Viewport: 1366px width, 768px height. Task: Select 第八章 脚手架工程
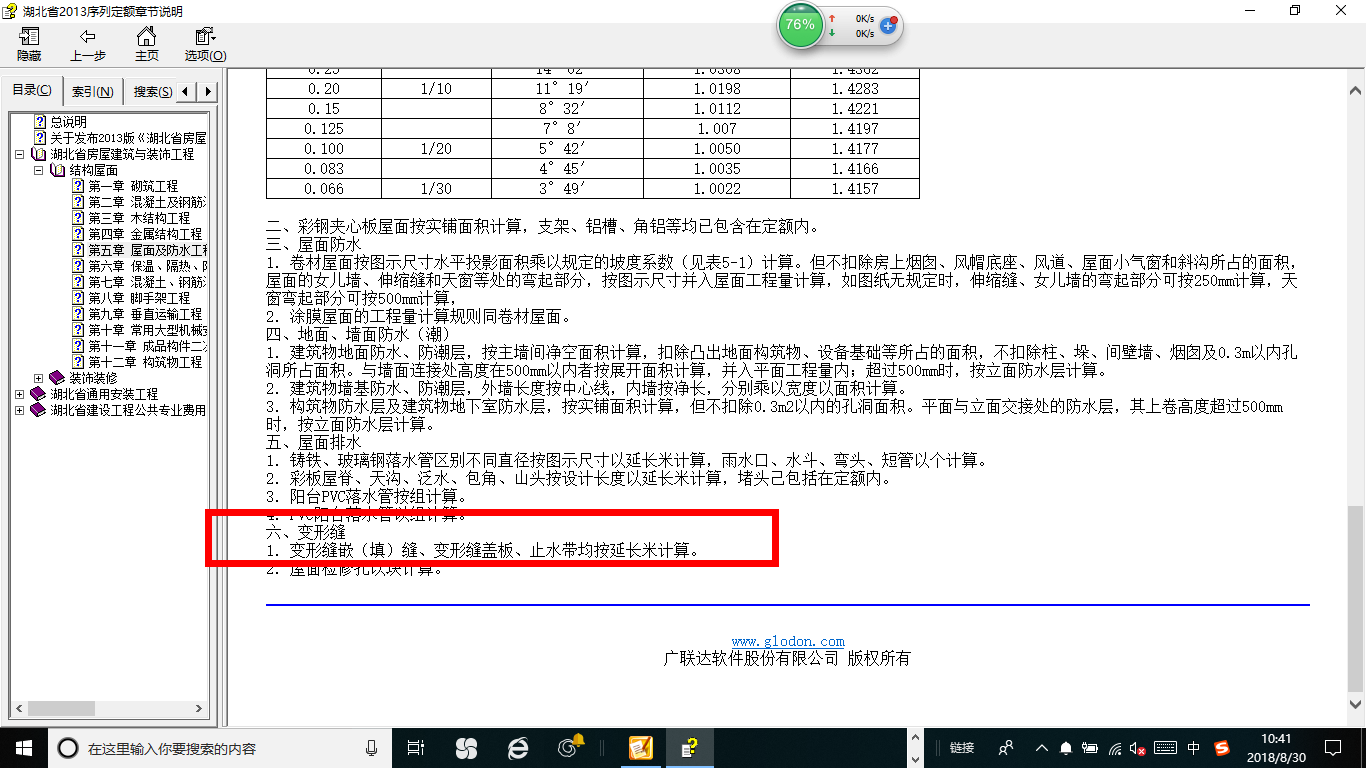click(139, 298)
